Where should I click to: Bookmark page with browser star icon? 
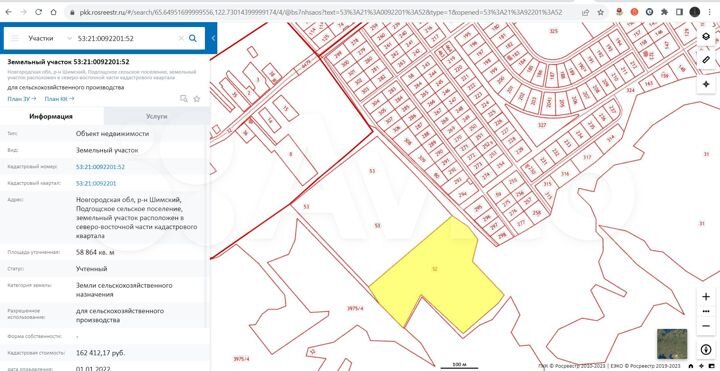[x=600, y=12]
